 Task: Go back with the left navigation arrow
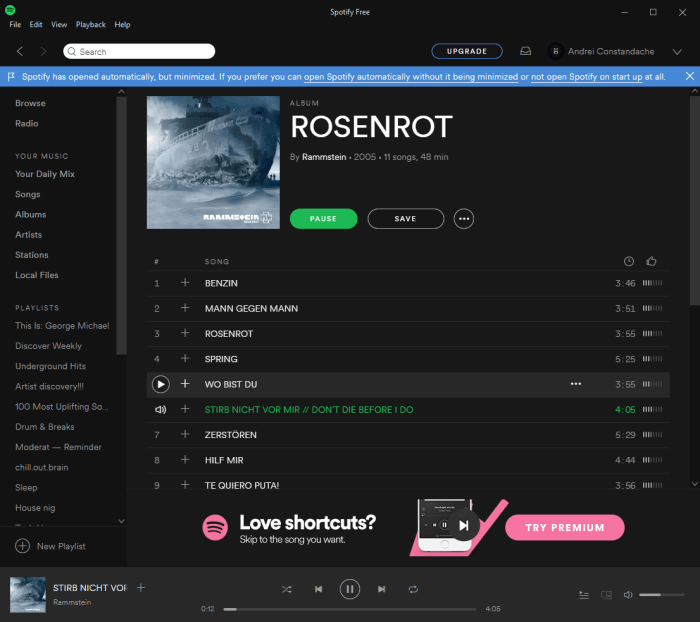click(x=20, y=51)
